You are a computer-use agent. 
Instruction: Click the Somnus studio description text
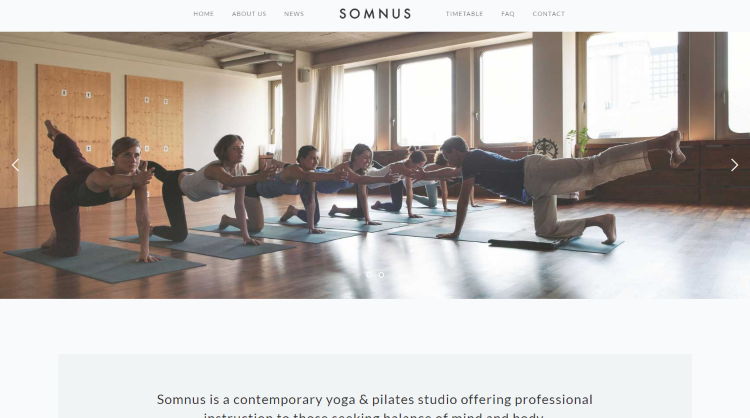coord(375,406)
